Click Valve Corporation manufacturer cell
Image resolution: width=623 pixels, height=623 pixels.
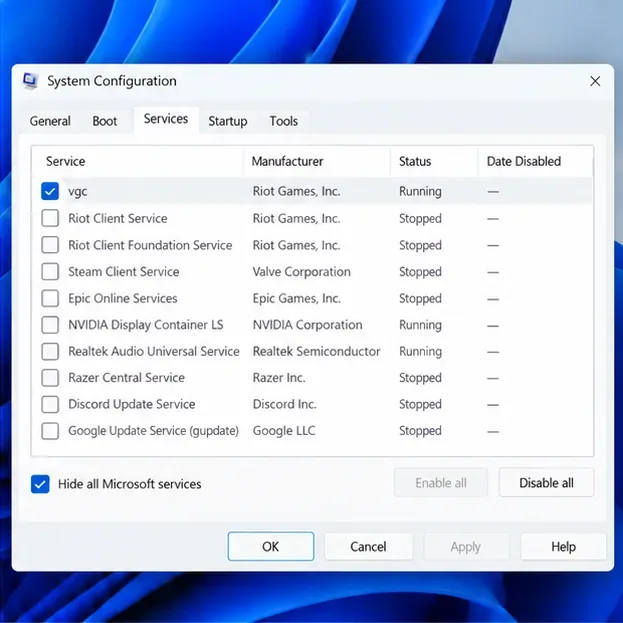point(302,272)
